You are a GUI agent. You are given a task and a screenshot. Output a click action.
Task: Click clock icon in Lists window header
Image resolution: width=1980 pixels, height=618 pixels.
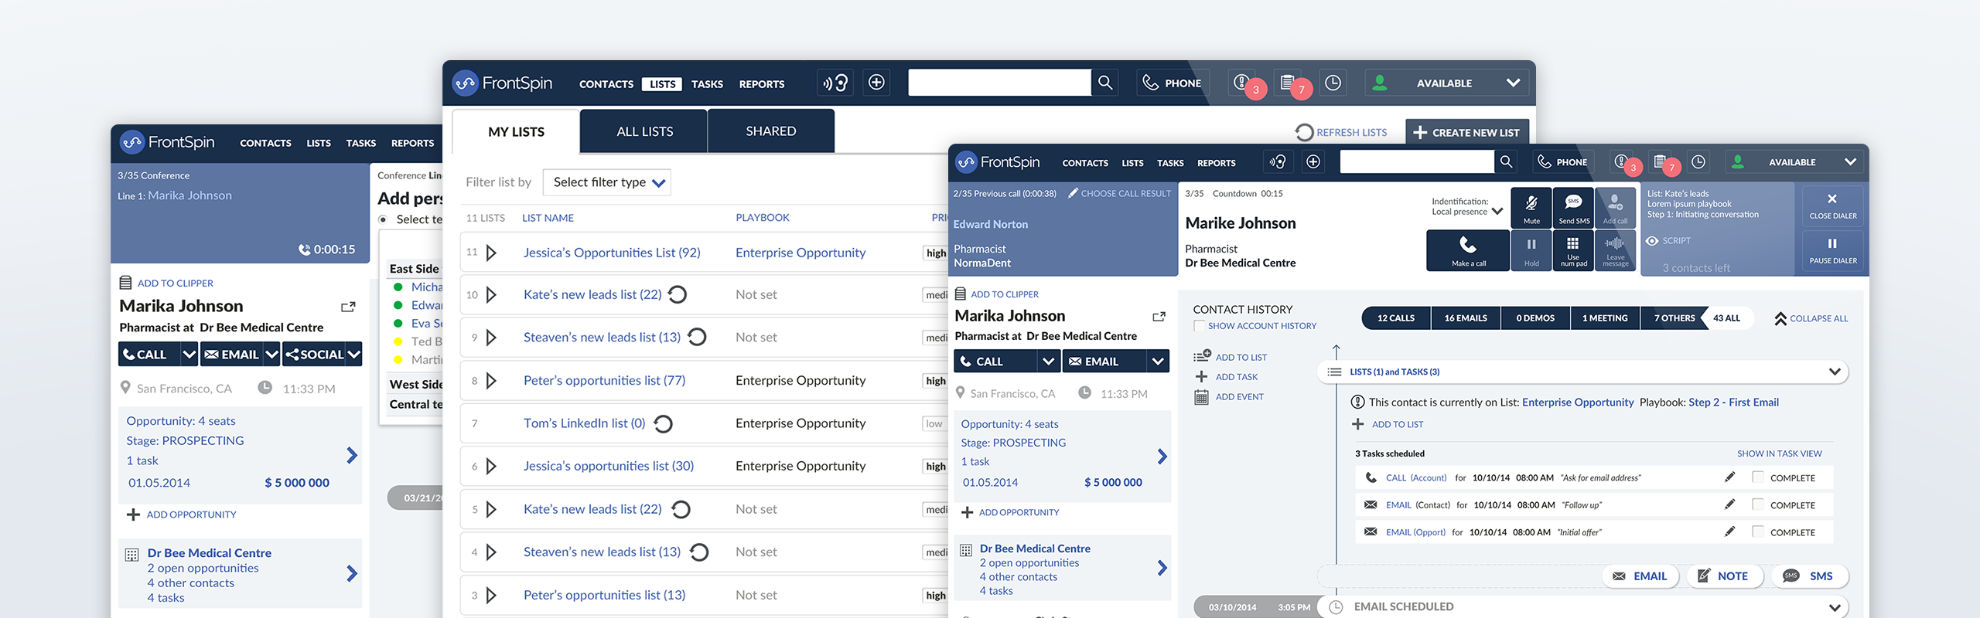coord(1333,83)
